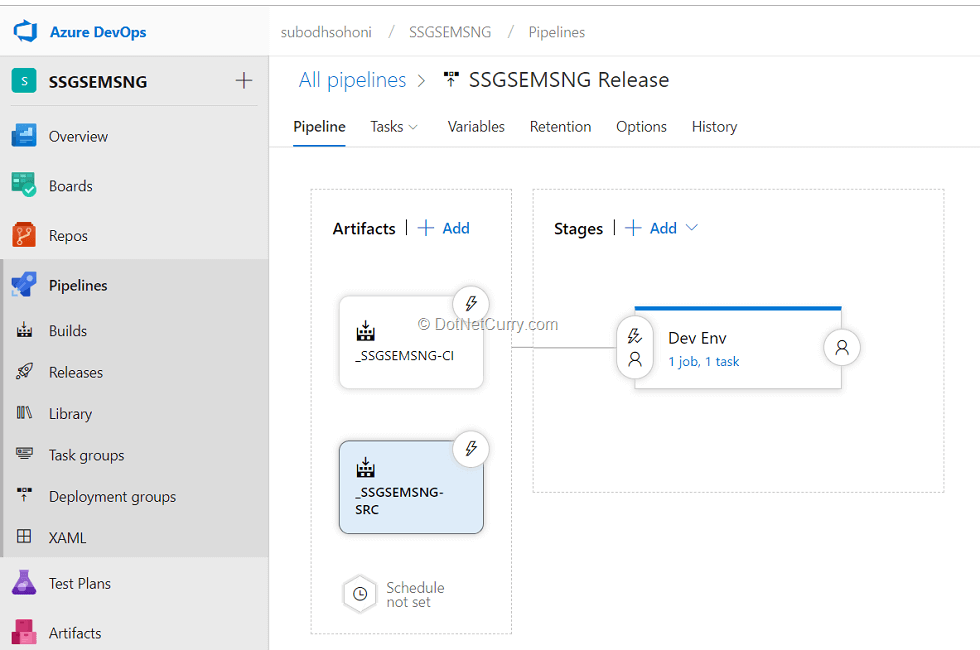The height and width of the screenshot is (650, 980).
Task: Select the _SSGSEMSNG-CI artifact card
Action: click(x=411, y=342)
